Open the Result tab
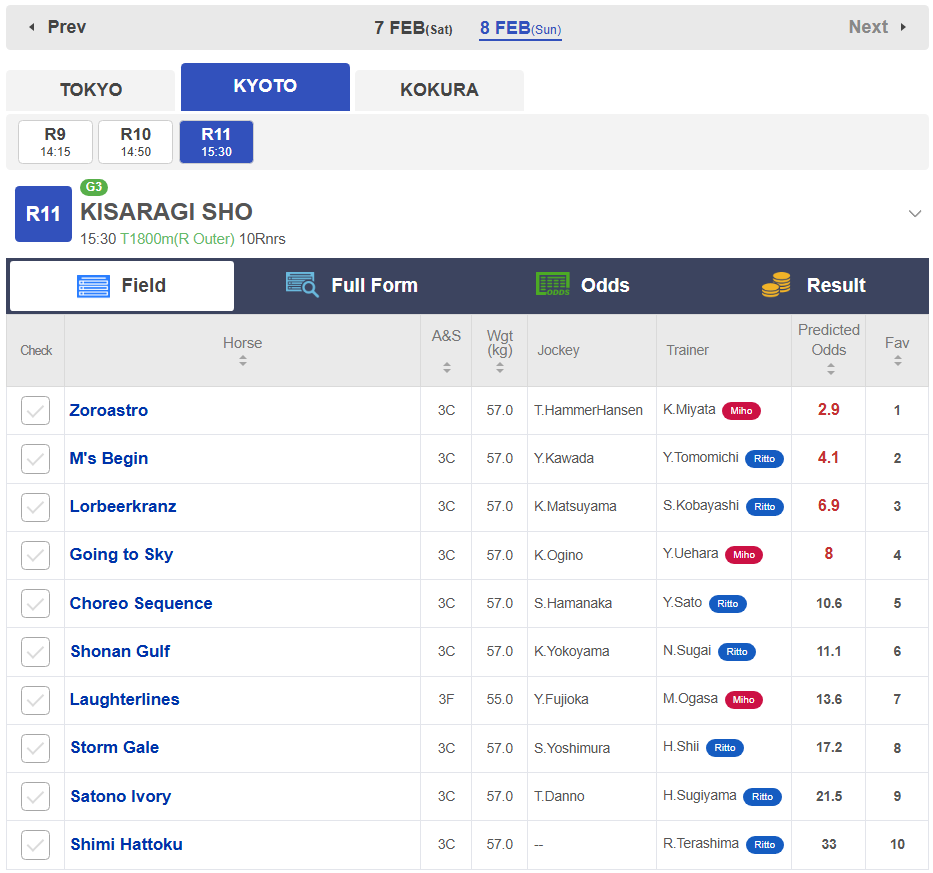 tap(813, 286)
